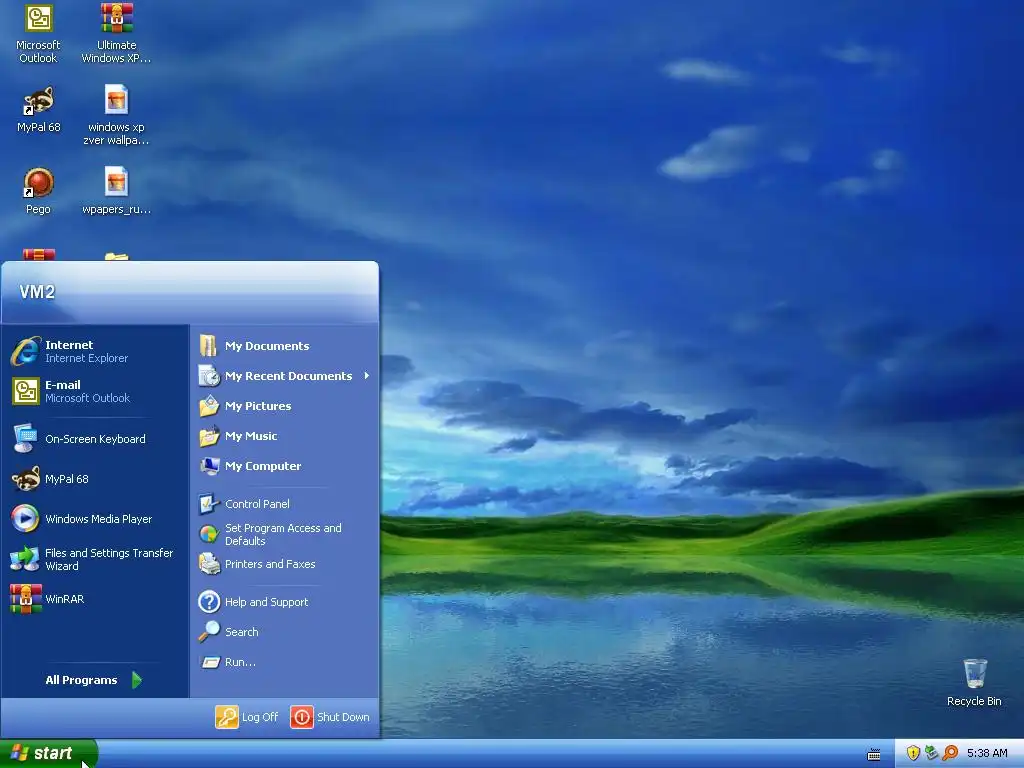Launch WinRAR from the Start menu
Screen dimensions: 1024x768
[x=95, y=599]
